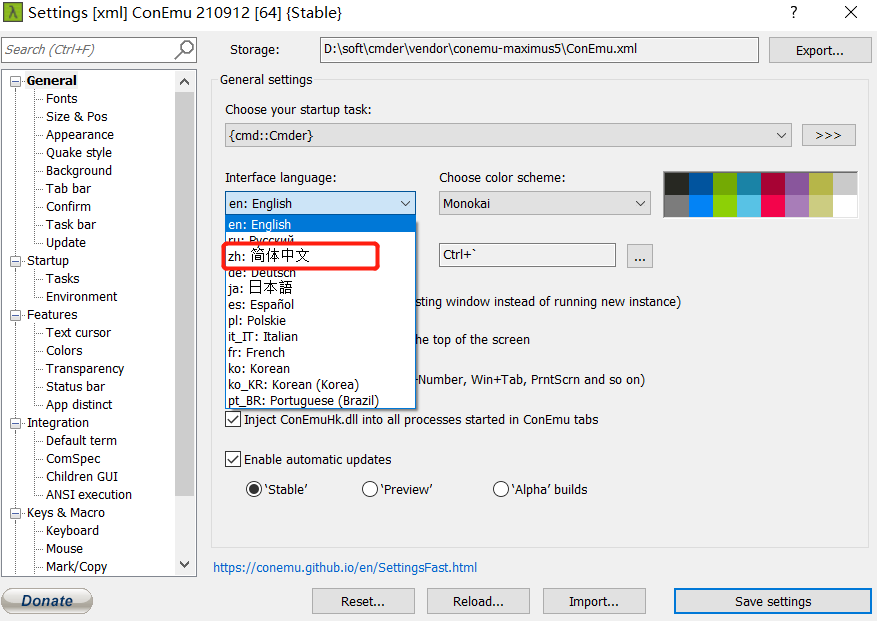
Task: Open the ANSI execution settings page
Action: pyautogui.click(x=89, y=495)
